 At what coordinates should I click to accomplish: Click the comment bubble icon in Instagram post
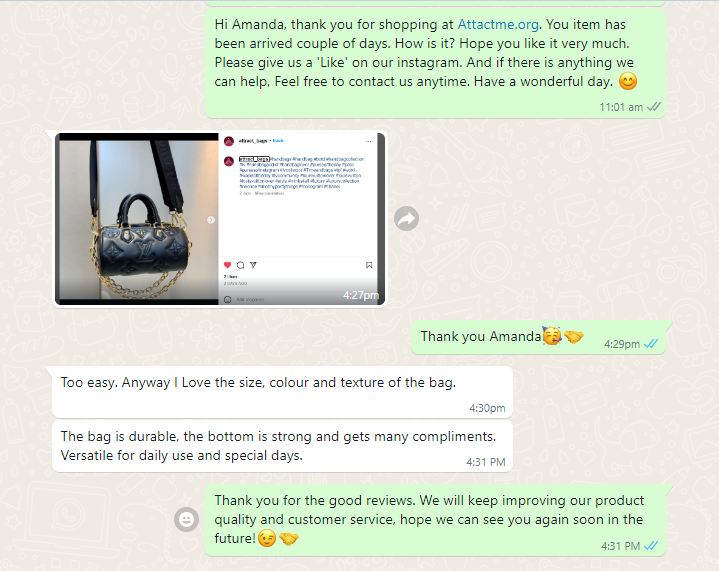[x=240, y=265]
